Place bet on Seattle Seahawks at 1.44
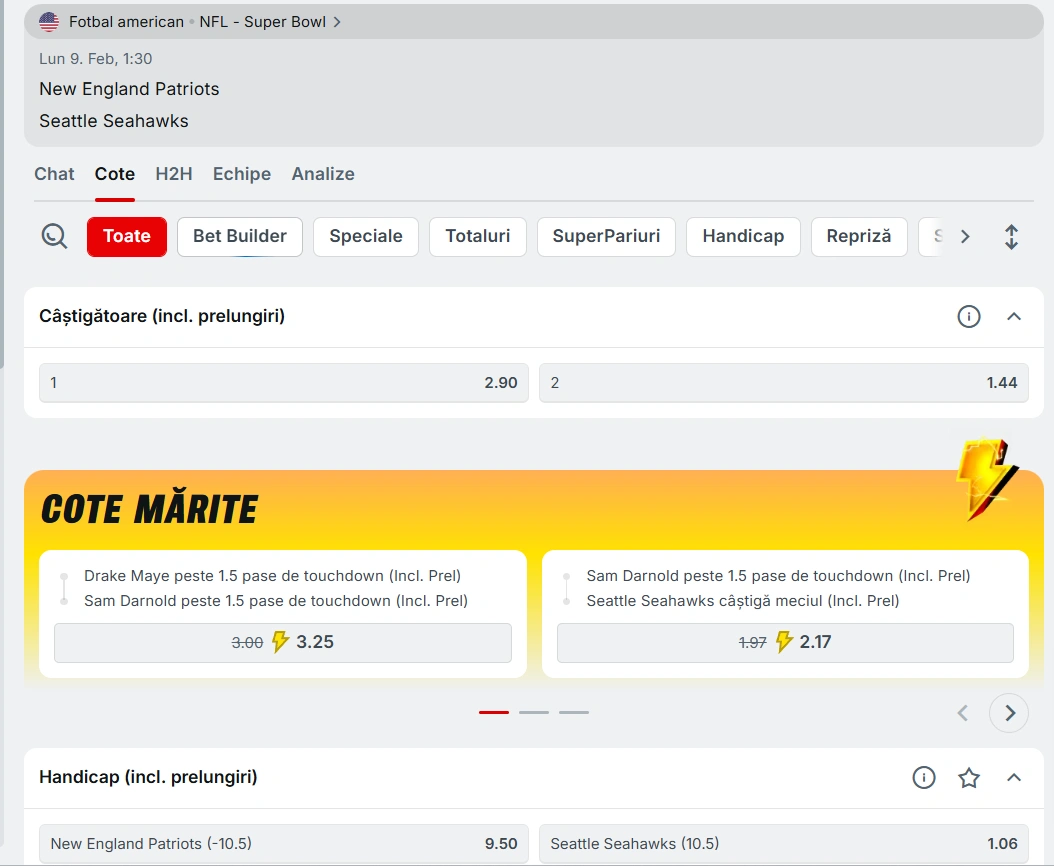Image resolution: width=1054 pixels, height=866 pixels. click(784, 382)
